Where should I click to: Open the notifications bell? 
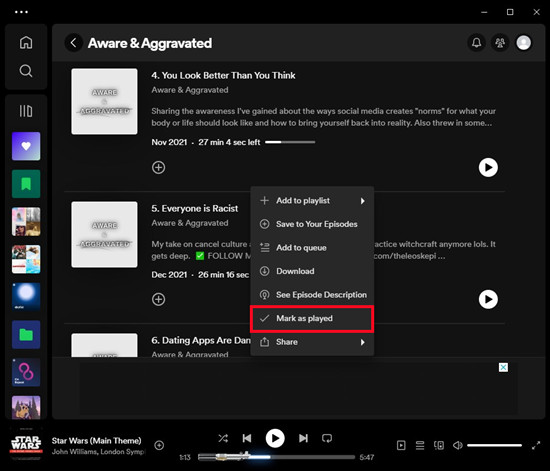click(x=476, y=43)
